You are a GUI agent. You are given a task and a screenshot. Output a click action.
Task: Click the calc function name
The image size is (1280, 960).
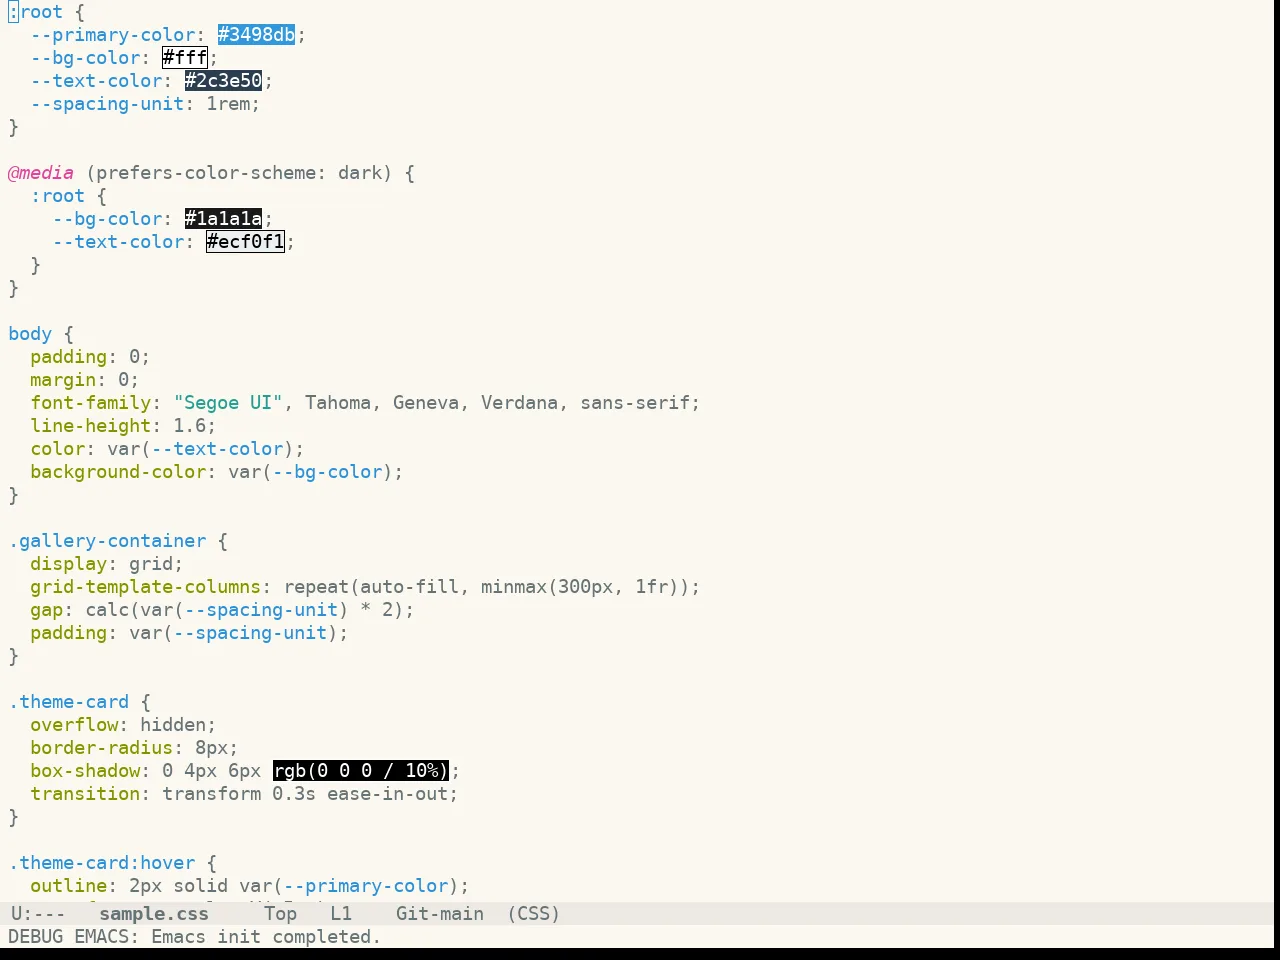[x=107, y=610]
